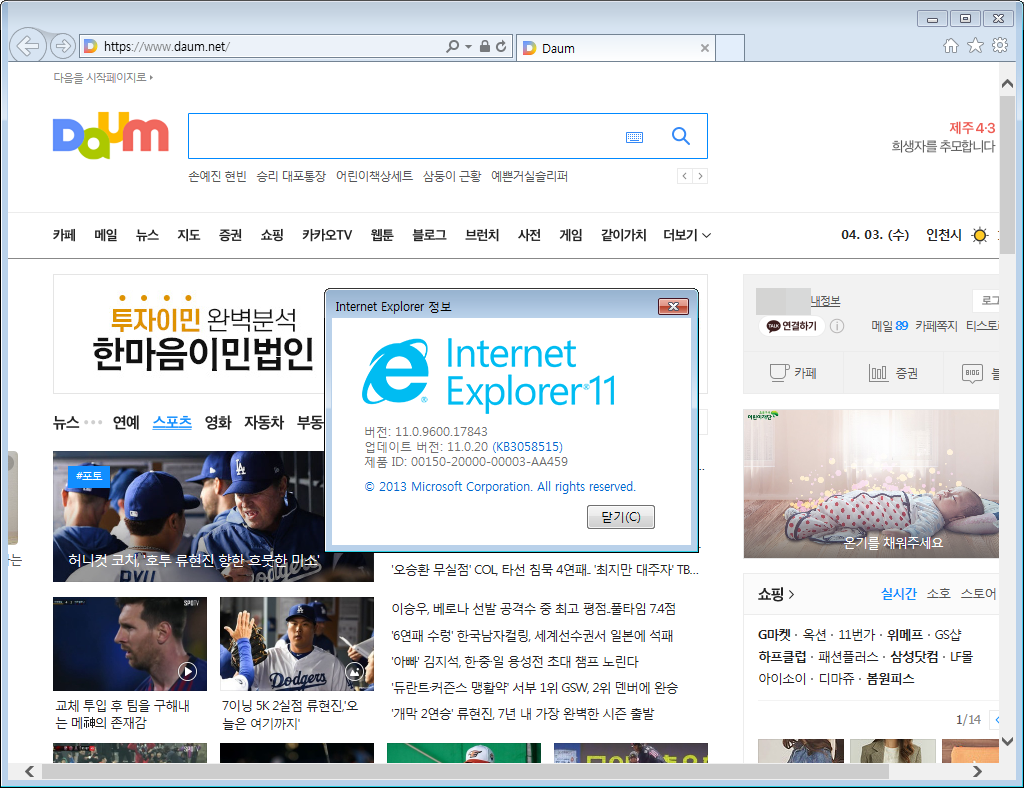This screenshot has width=1024, height=788.
Task: Open the browser Tools gear icon
Action: click(x=1000, y=45)
